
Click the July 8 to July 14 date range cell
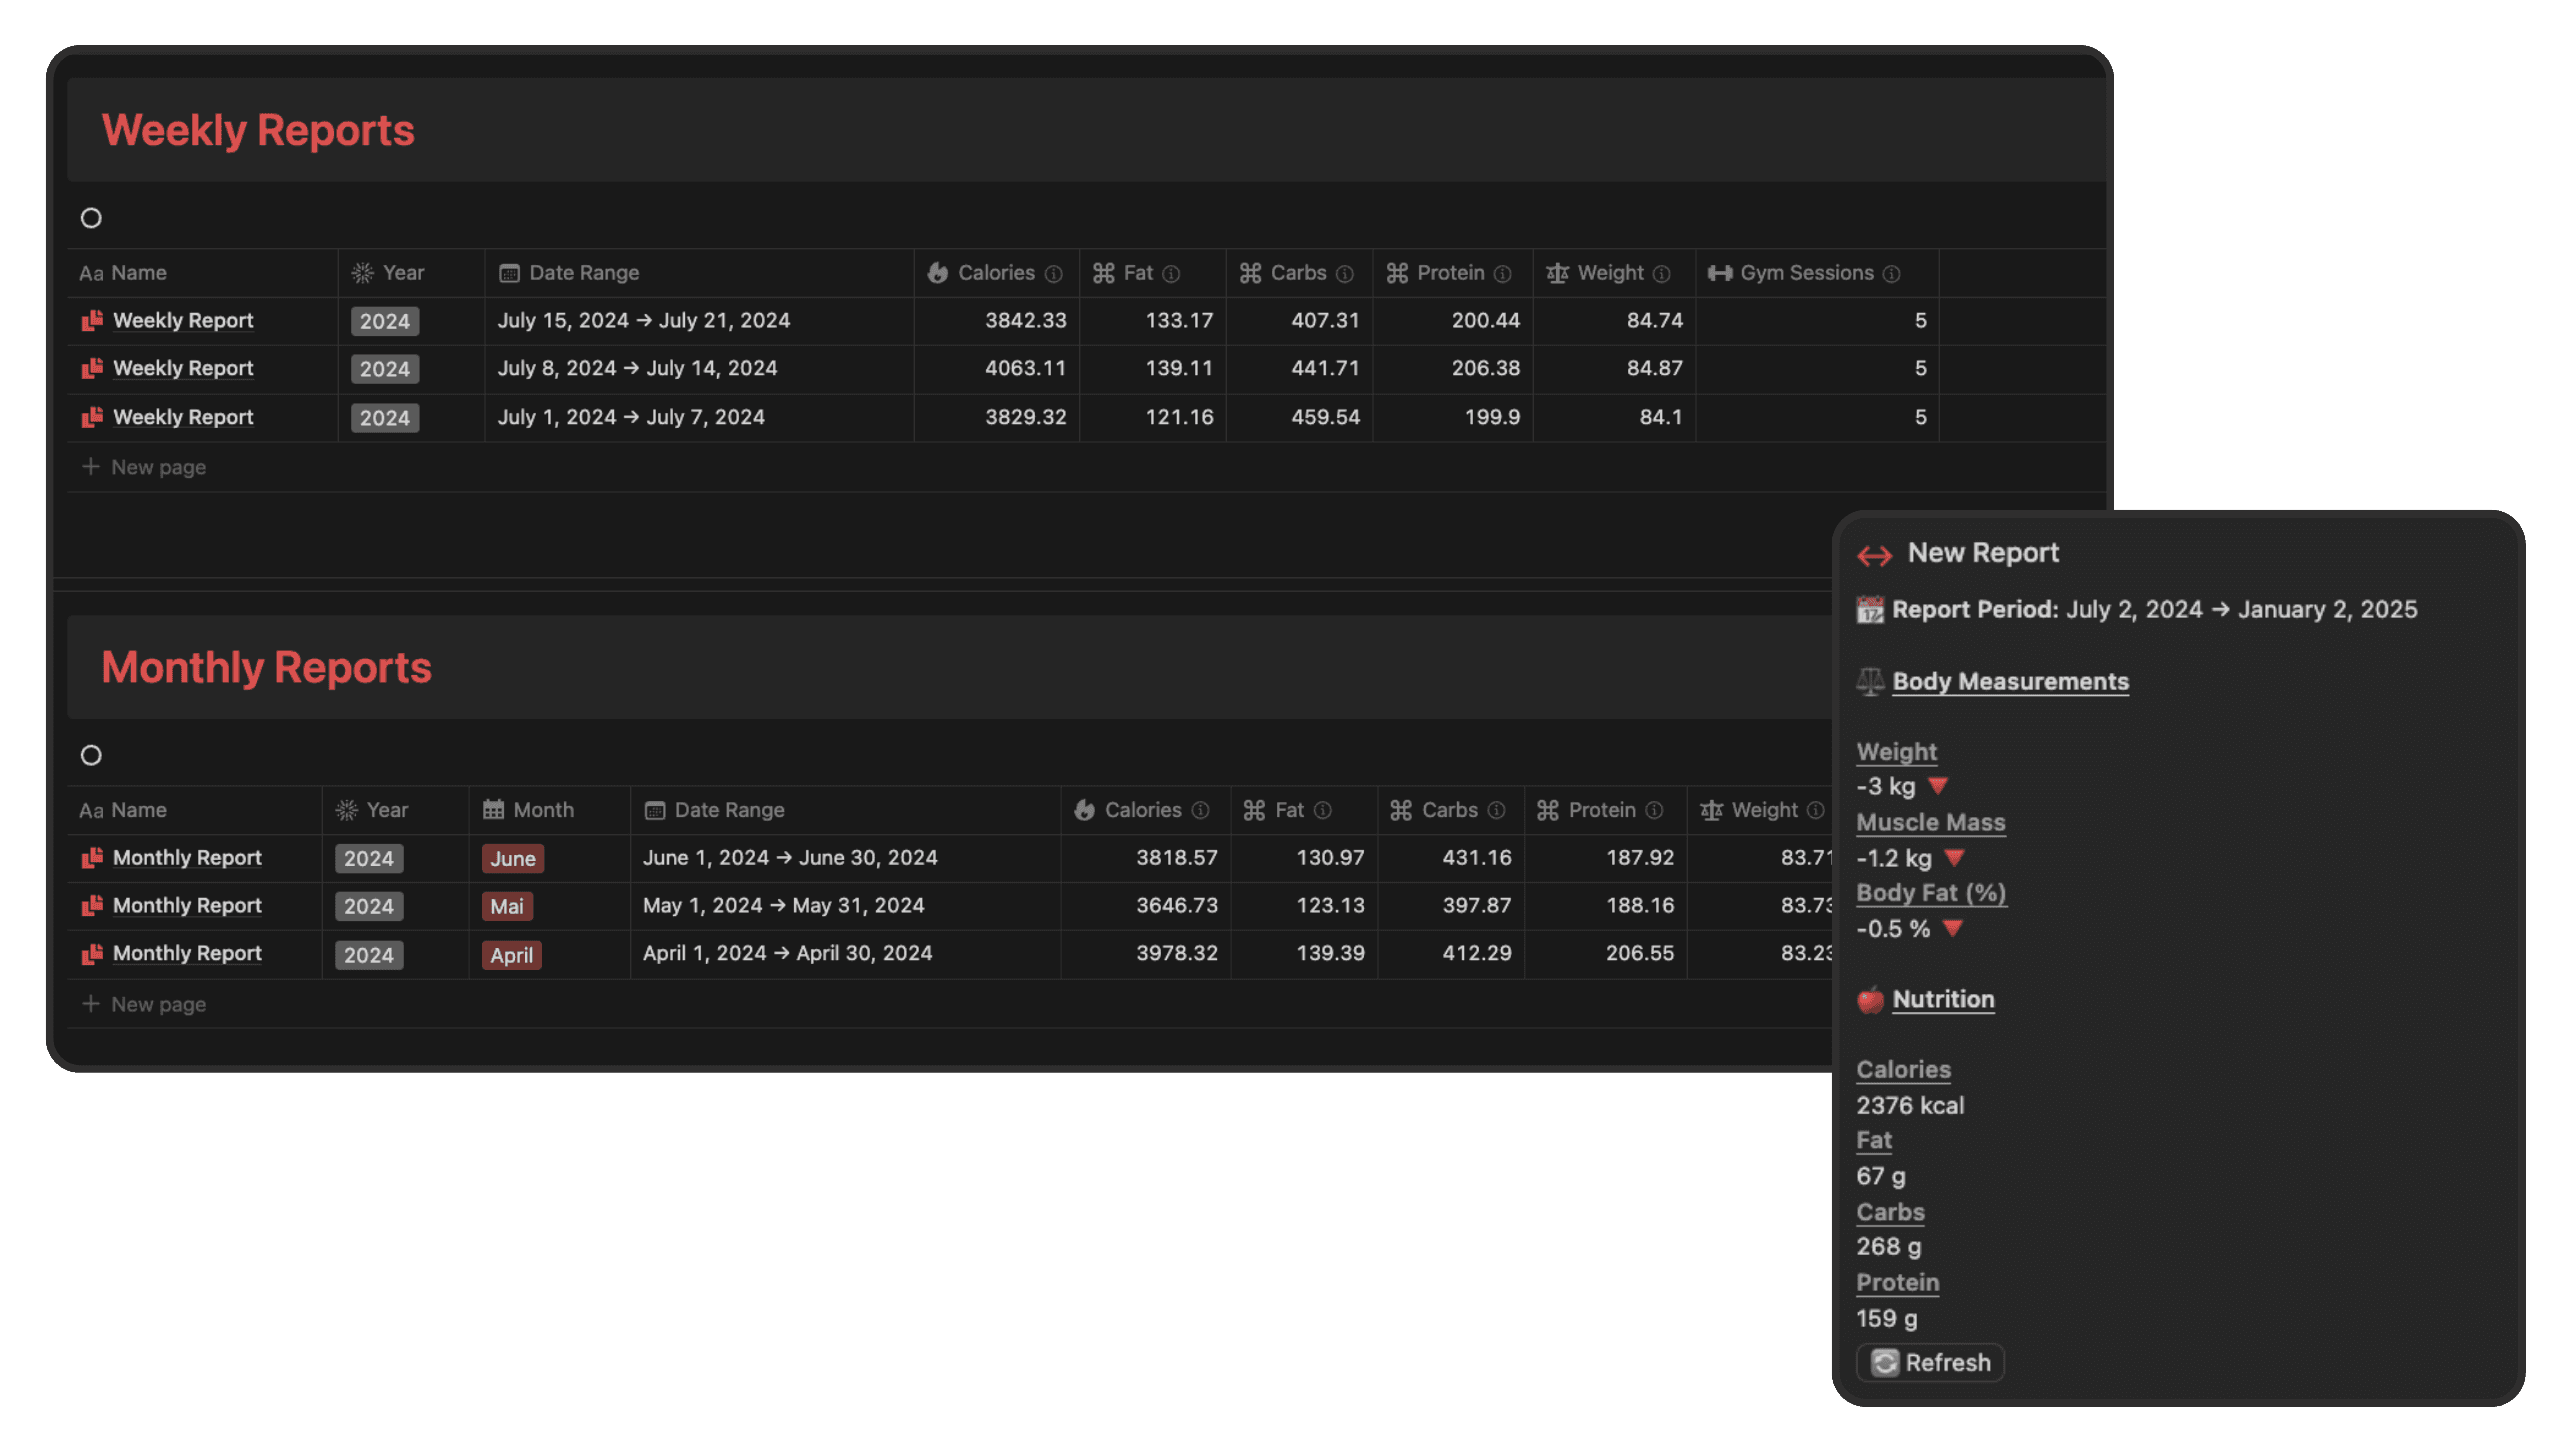pyautogui.click(x=637, y=368)
